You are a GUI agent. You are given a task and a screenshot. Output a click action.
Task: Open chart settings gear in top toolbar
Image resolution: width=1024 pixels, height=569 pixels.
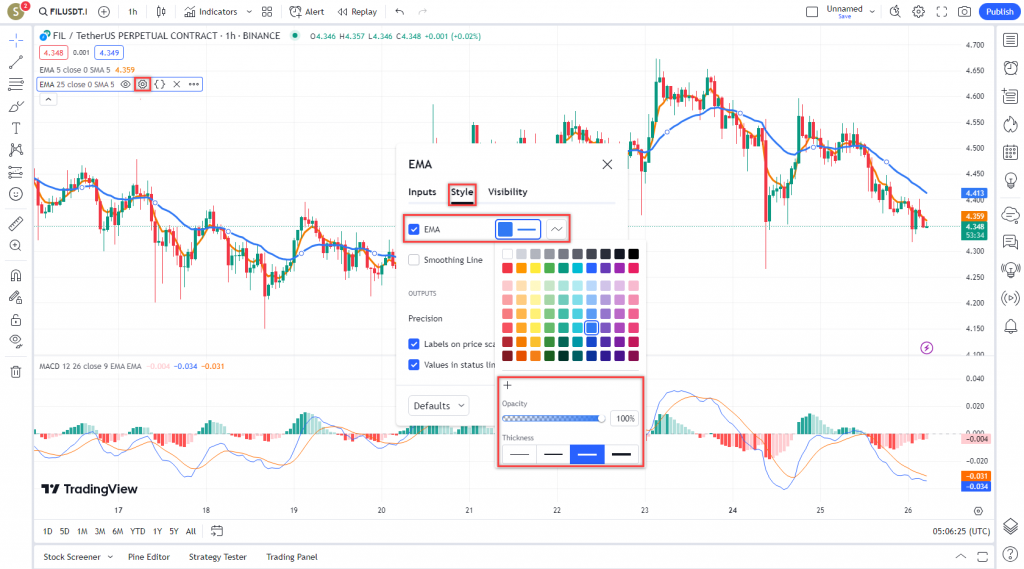[918, 12]
